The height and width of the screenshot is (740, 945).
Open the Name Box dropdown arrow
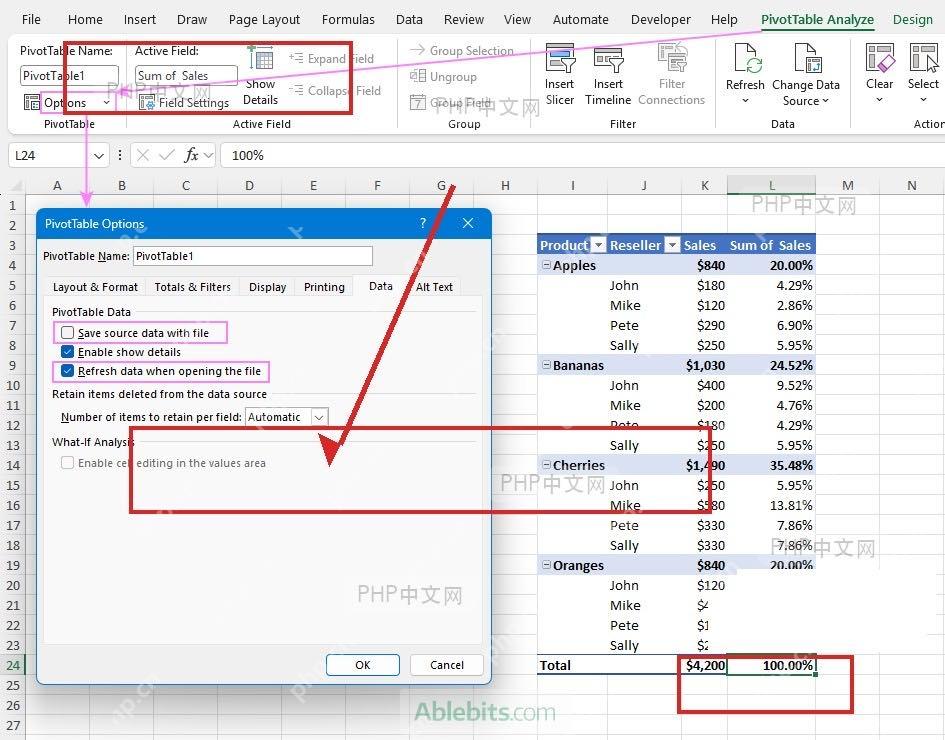pyautogui.click(x=99, y=155)
